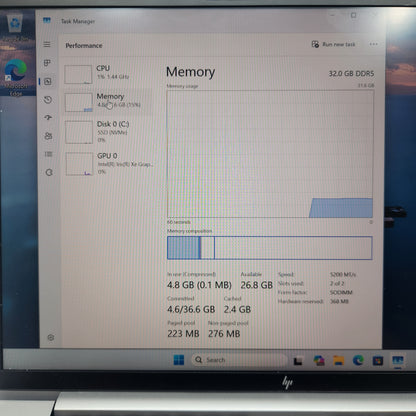Image resolution: width=416 pixels, height=416 pixels.
Task: Open the Windows Start button on taskbar
Action: tap(179, 360)
